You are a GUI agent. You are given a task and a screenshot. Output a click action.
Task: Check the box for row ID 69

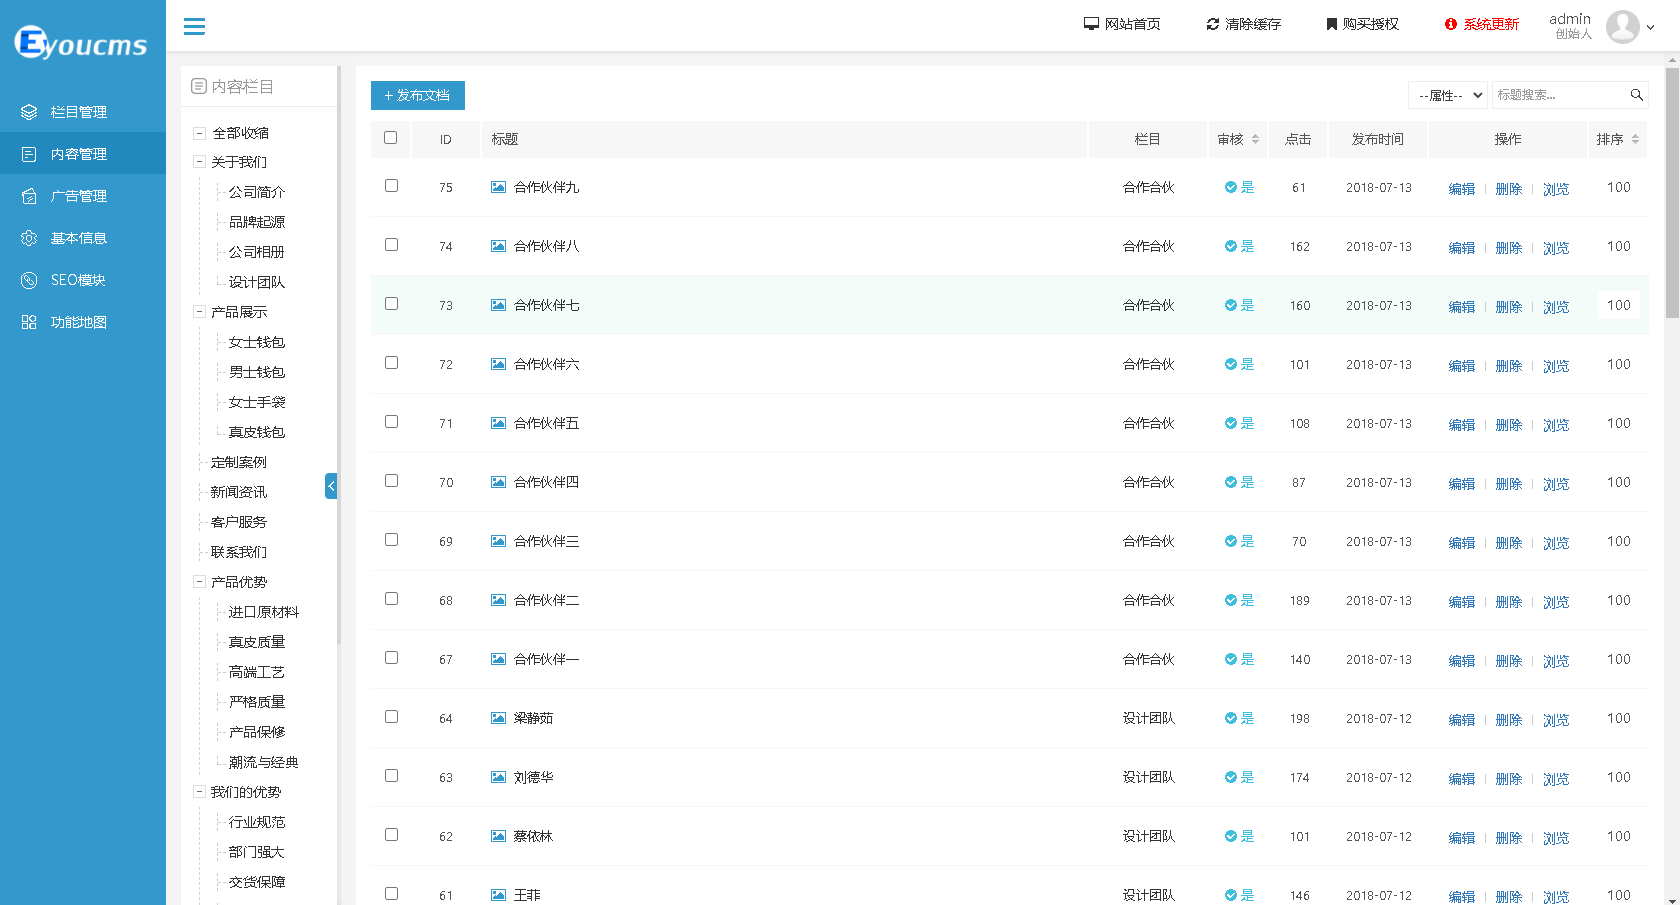(391, 540)
